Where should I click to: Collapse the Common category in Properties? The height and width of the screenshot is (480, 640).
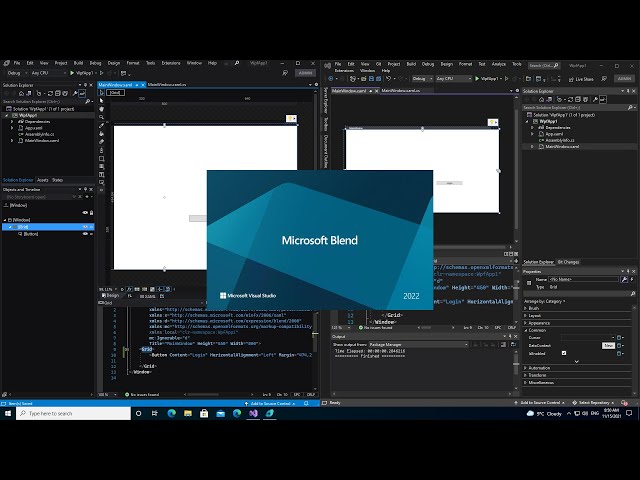(x=525, y=330)
